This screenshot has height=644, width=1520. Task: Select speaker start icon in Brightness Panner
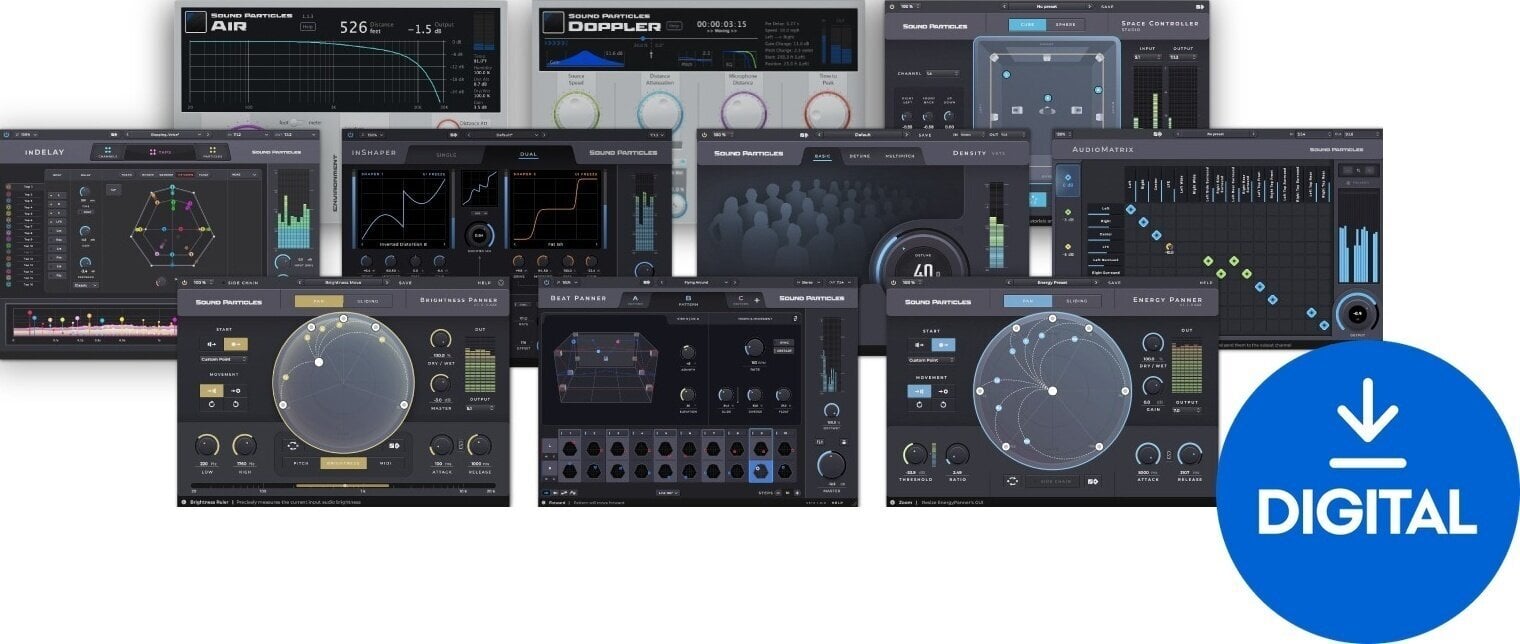[214, 345]
